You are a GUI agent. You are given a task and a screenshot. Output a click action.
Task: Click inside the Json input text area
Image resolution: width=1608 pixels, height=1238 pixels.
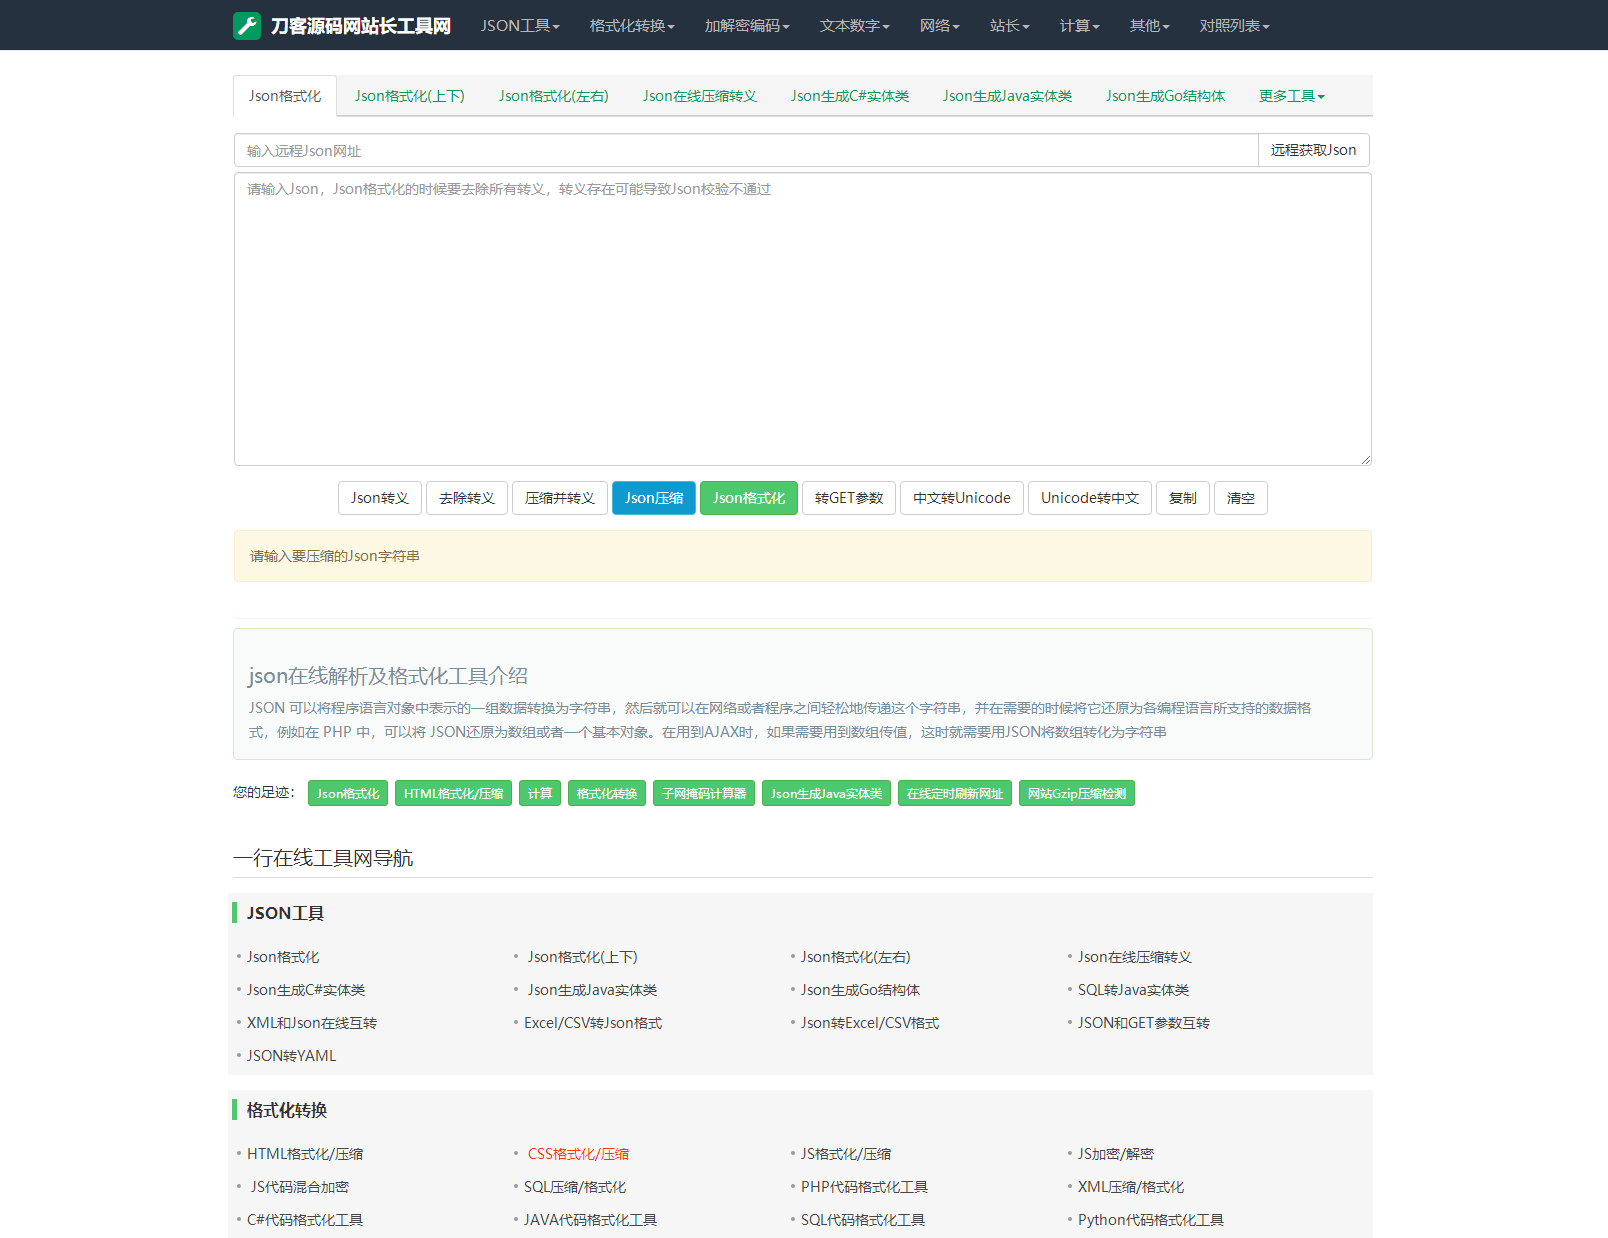pyautogui.click(x=803, y=319)
